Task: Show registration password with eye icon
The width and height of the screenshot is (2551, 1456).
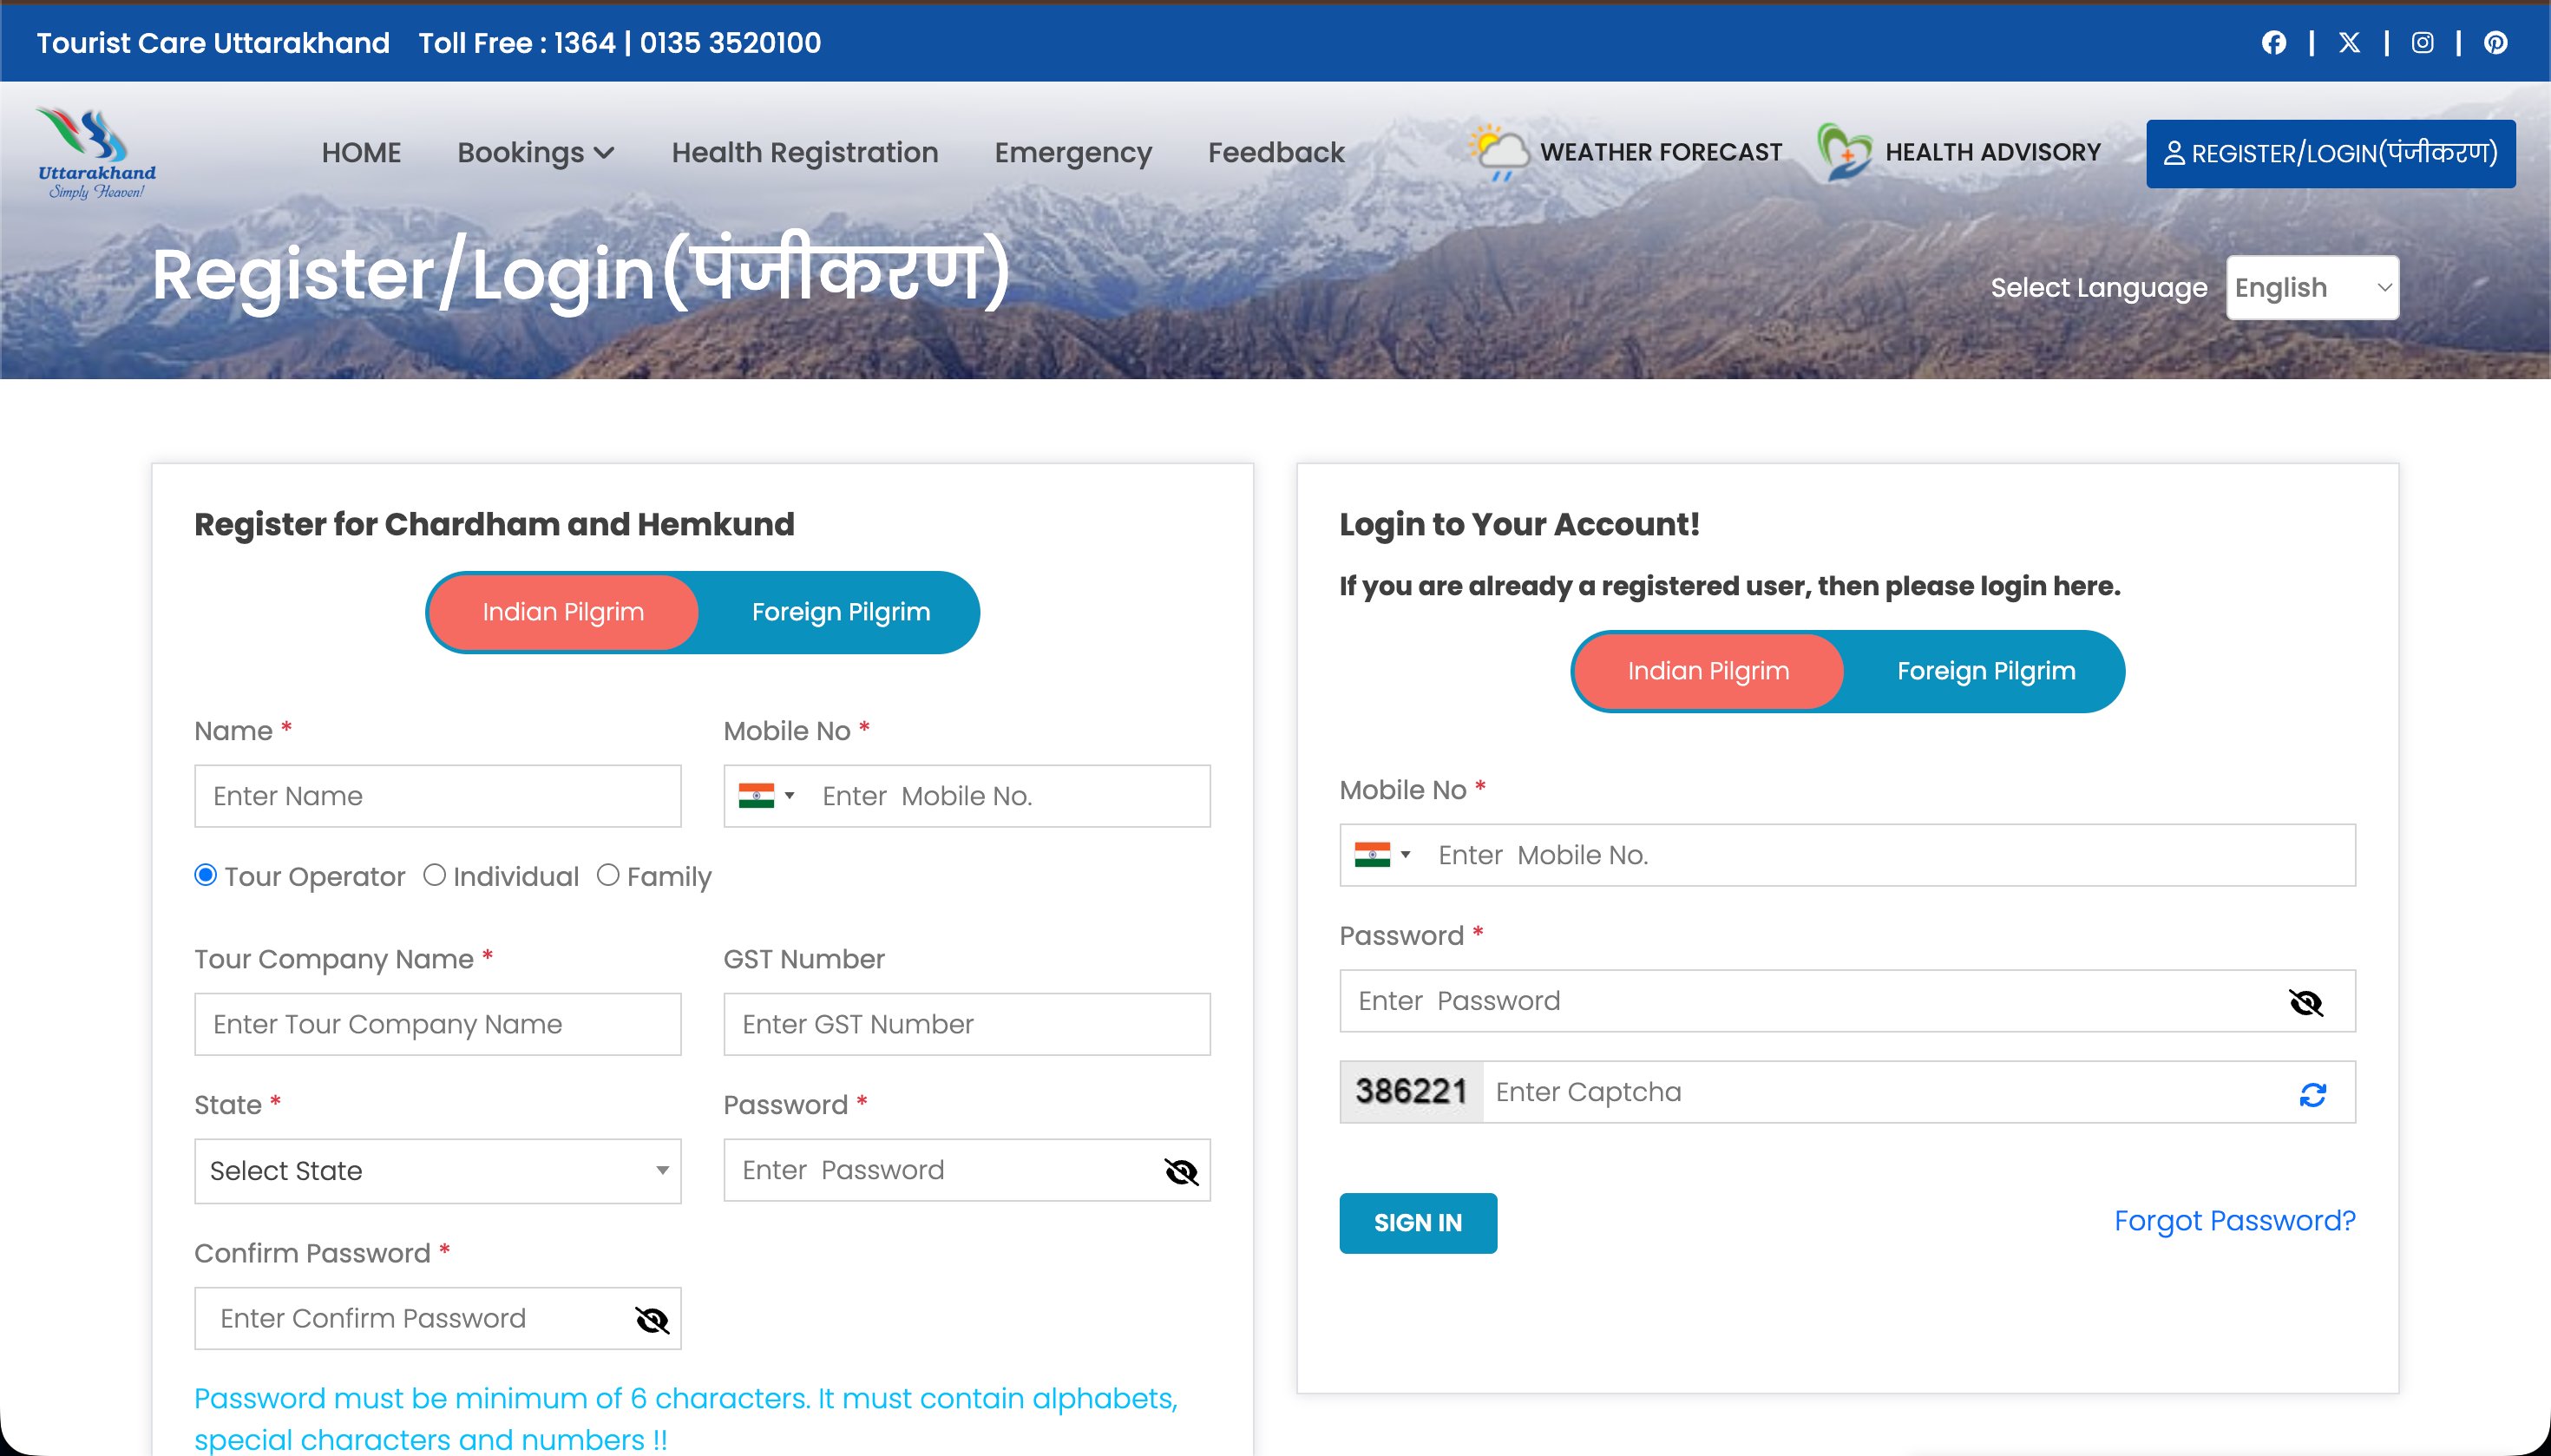Action: [1181, 1171]
